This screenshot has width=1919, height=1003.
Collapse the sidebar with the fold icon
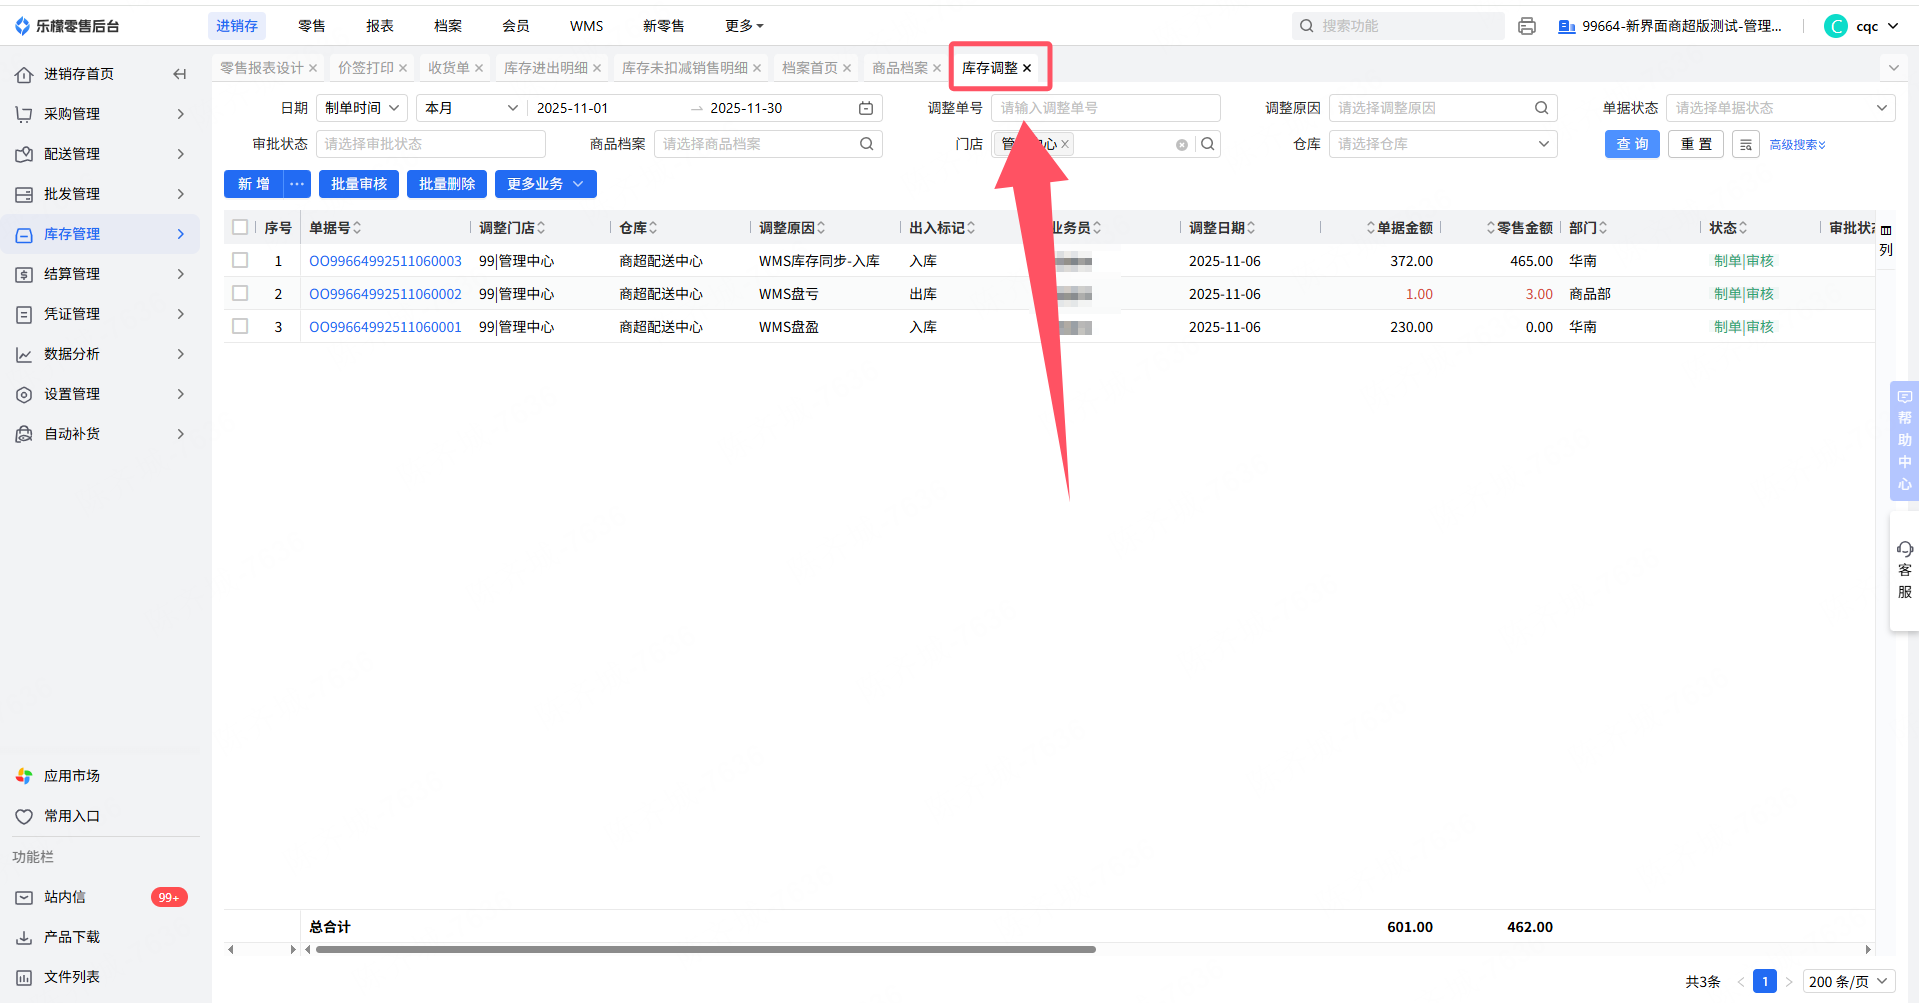[x=180, y=74]
